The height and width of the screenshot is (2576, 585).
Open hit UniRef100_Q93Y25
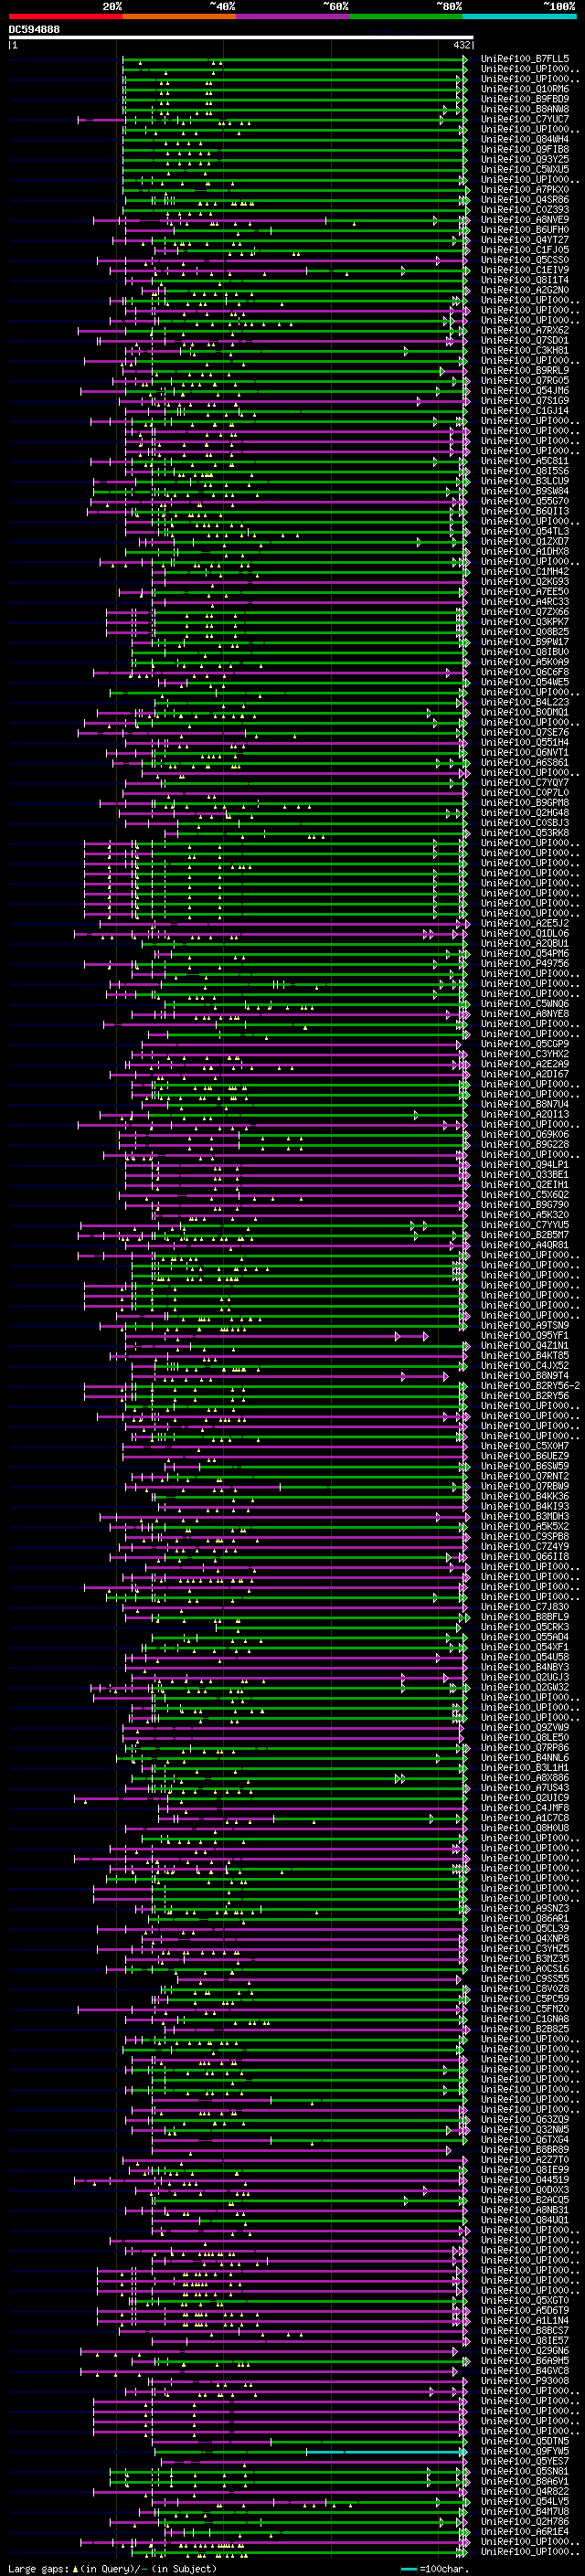[525, 159]
